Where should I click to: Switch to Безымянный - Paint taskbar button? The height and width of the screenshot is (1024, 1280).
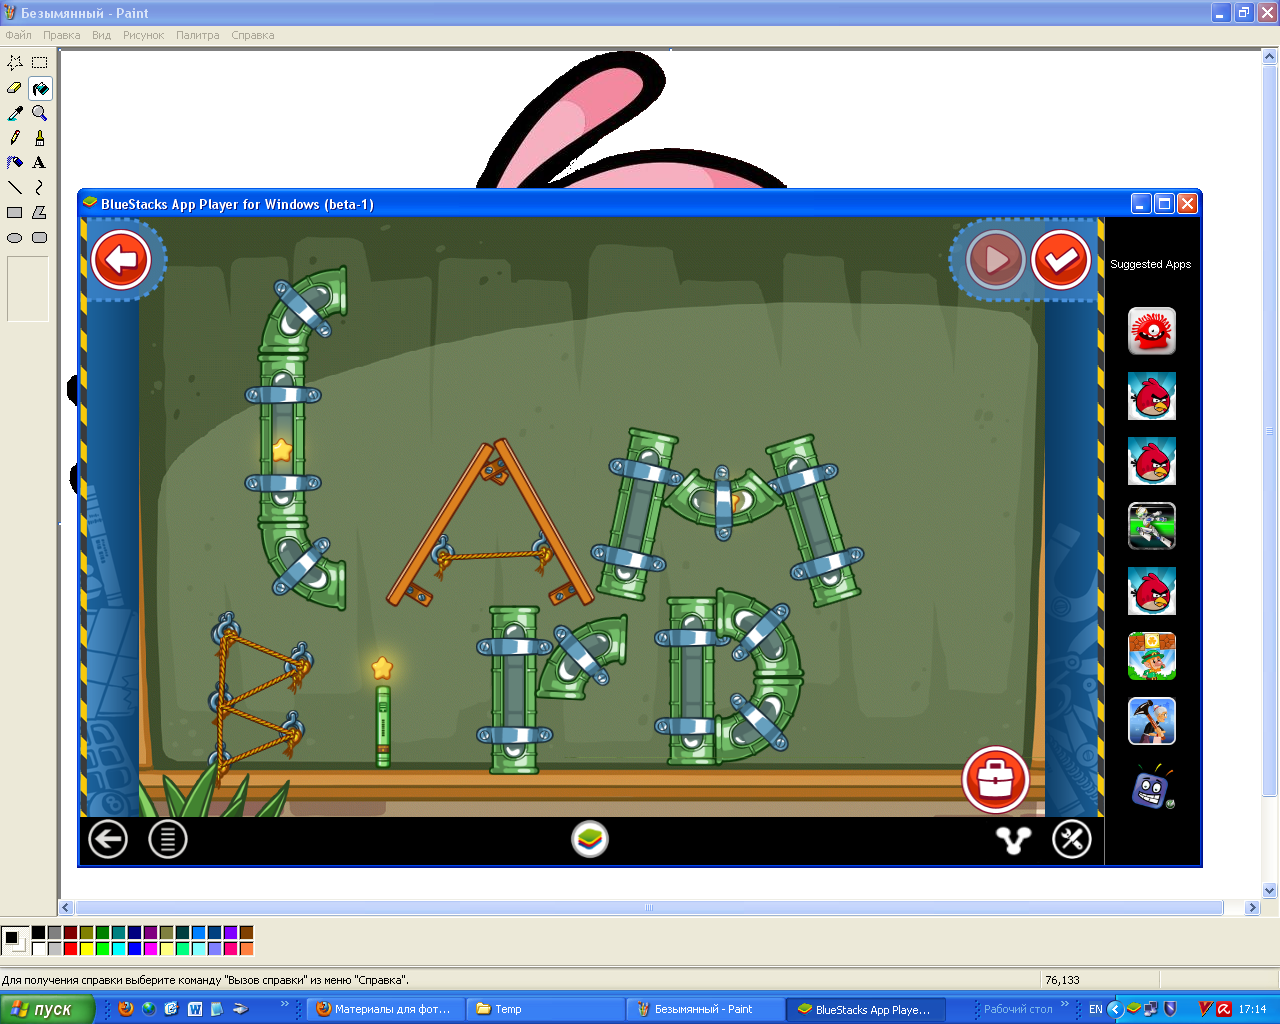705,1009
